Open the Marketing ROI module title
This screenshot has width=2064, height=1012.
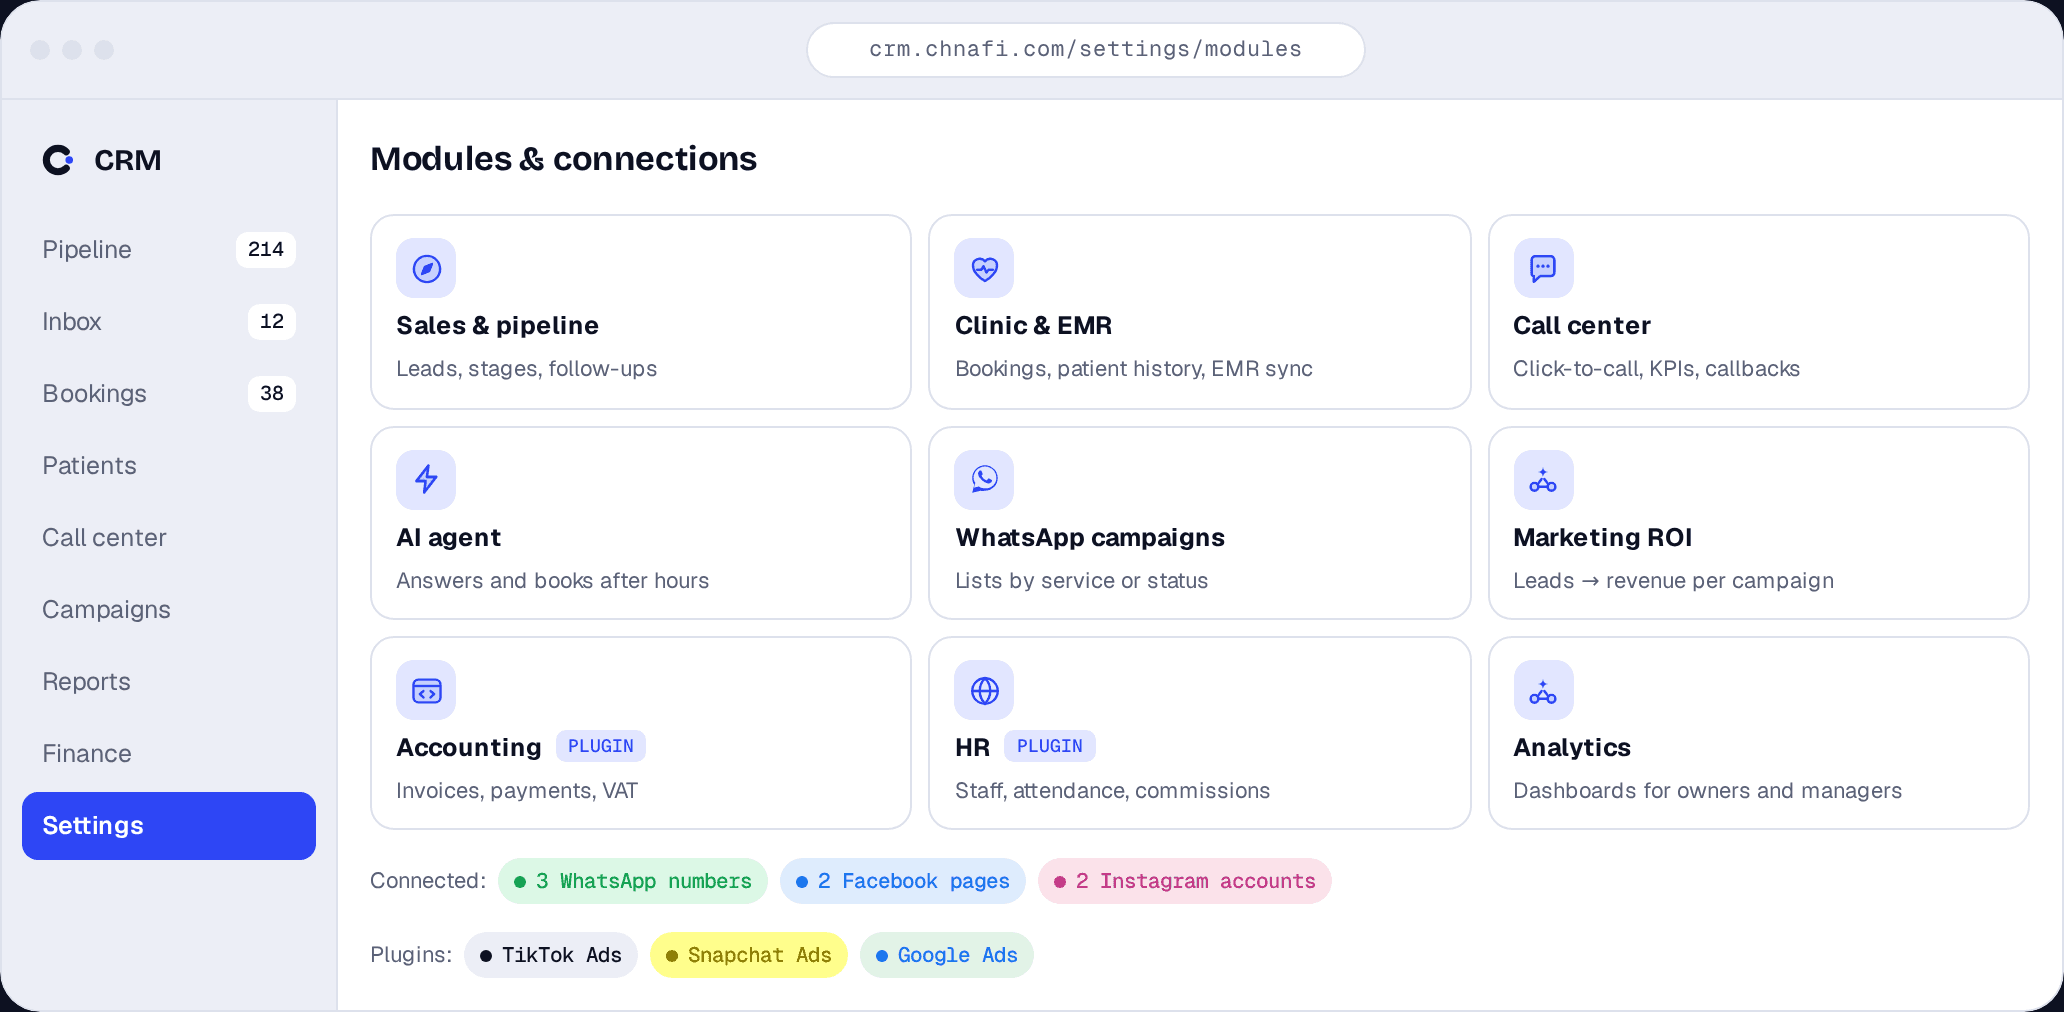coord(1603,538)
